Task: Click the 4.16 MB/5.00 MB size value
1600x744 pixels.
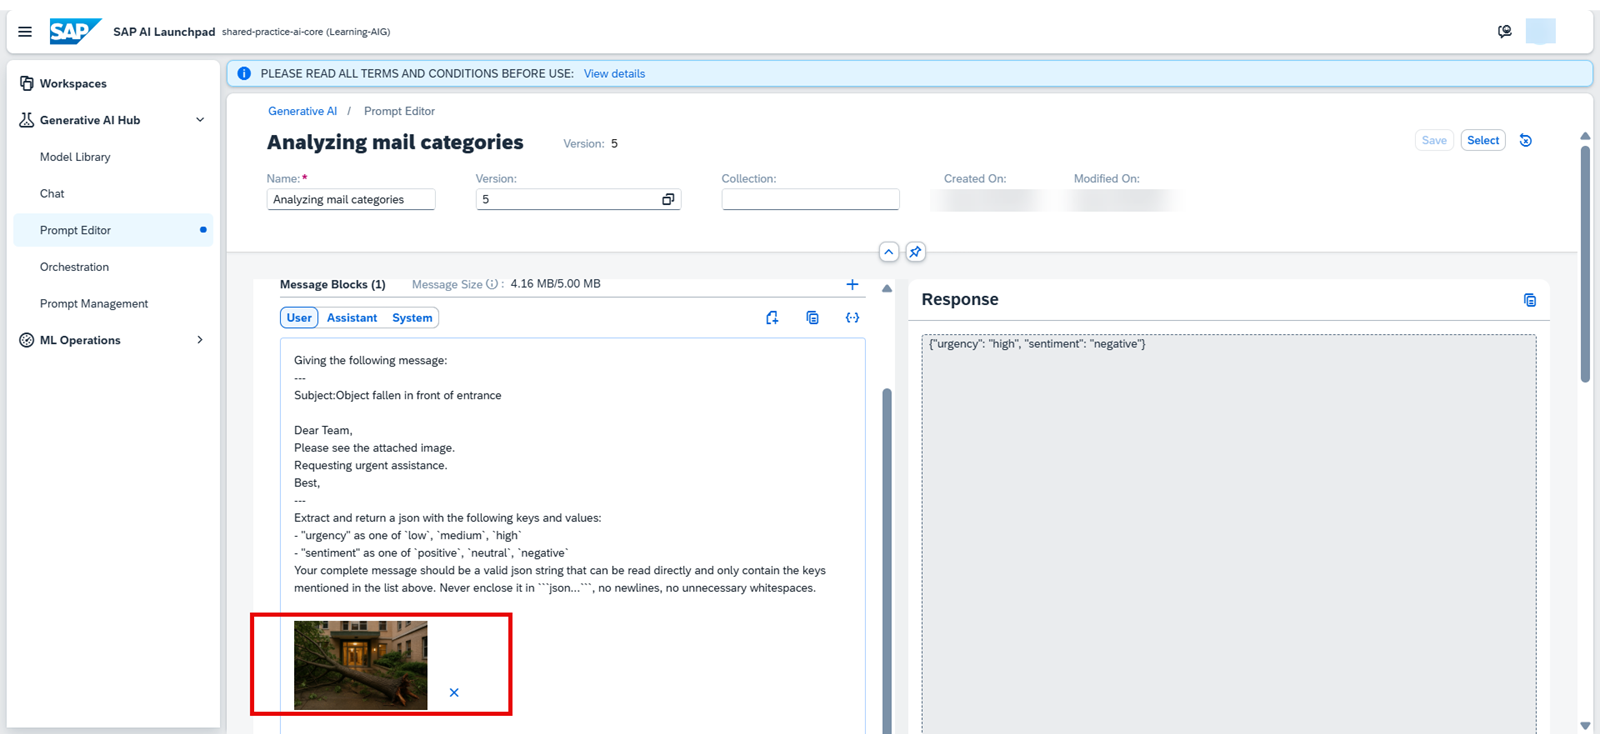Action: [x=556, y=284]
